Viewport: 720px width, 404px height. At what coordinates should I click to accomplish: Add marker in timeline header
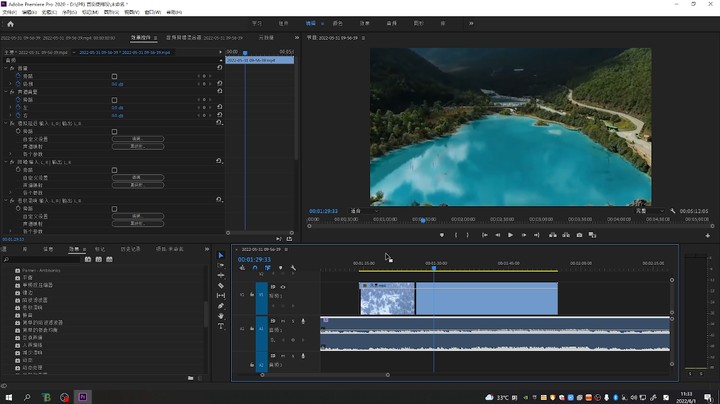tap(281, 268)
